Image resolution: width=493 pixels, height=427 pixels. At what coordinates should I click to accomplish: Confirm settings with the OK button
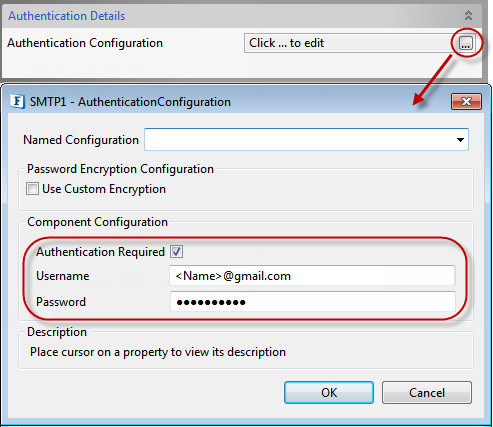point(329,393)
